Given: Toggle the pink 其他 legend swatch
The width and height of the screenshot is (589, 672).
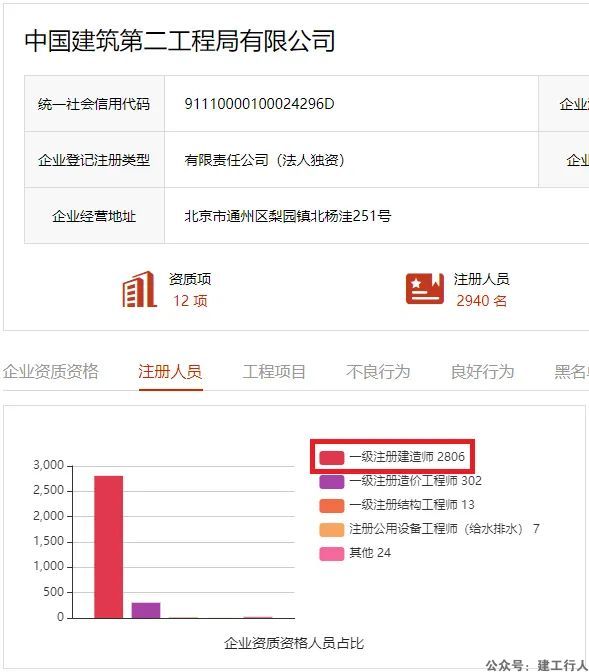Looking at the screenshot, I should tap(331, 553).
